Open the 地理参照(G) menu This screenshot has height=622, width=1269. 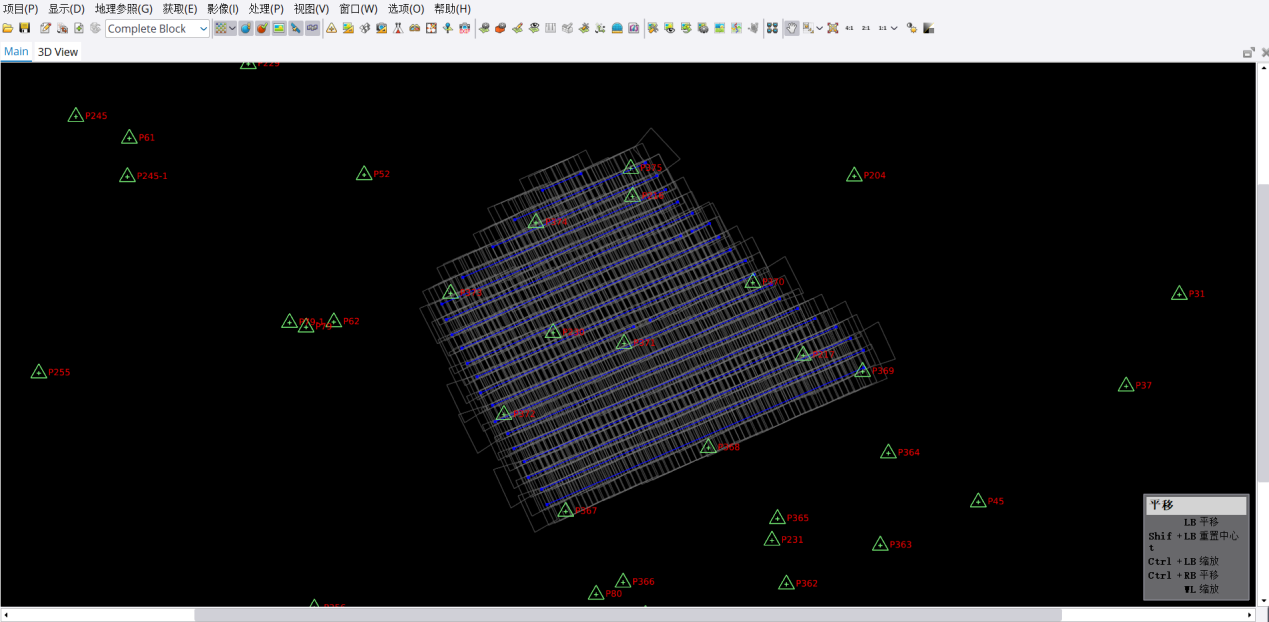coord(123,9)
